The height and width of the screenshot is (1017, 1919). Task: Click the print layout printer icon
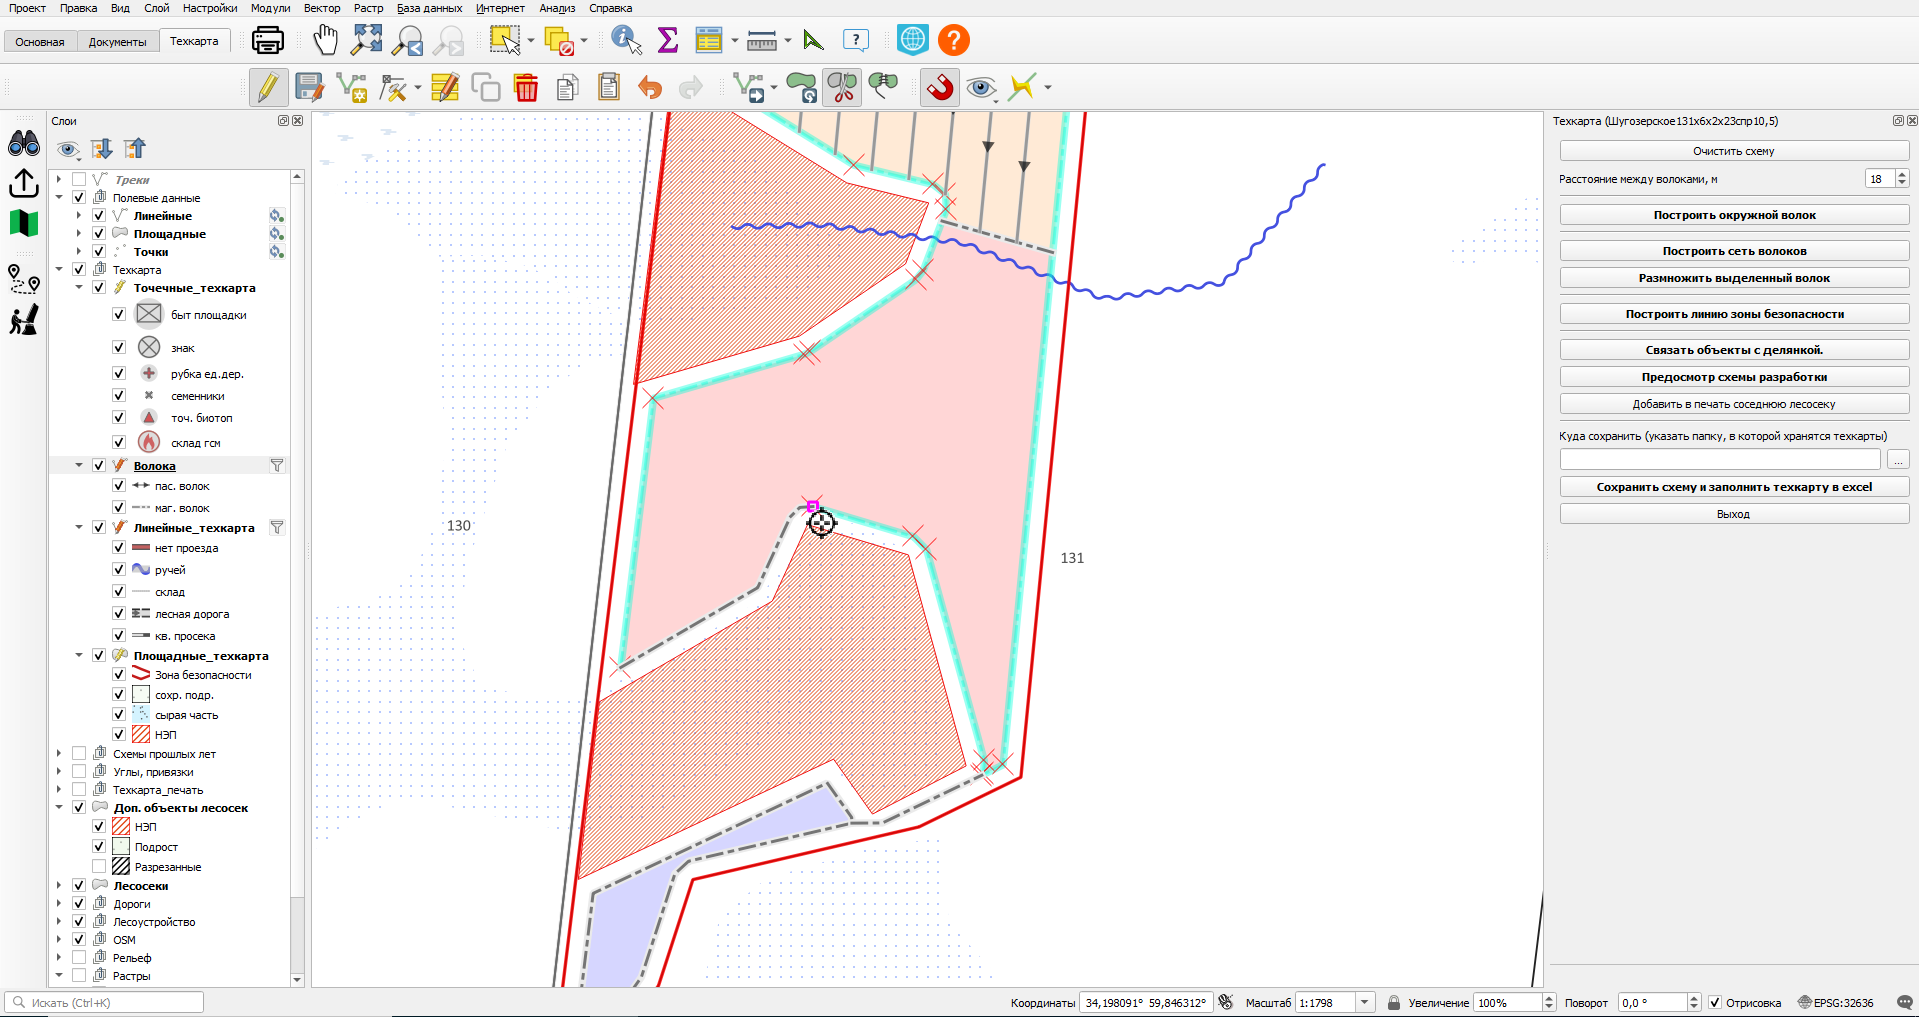[268, 40]
